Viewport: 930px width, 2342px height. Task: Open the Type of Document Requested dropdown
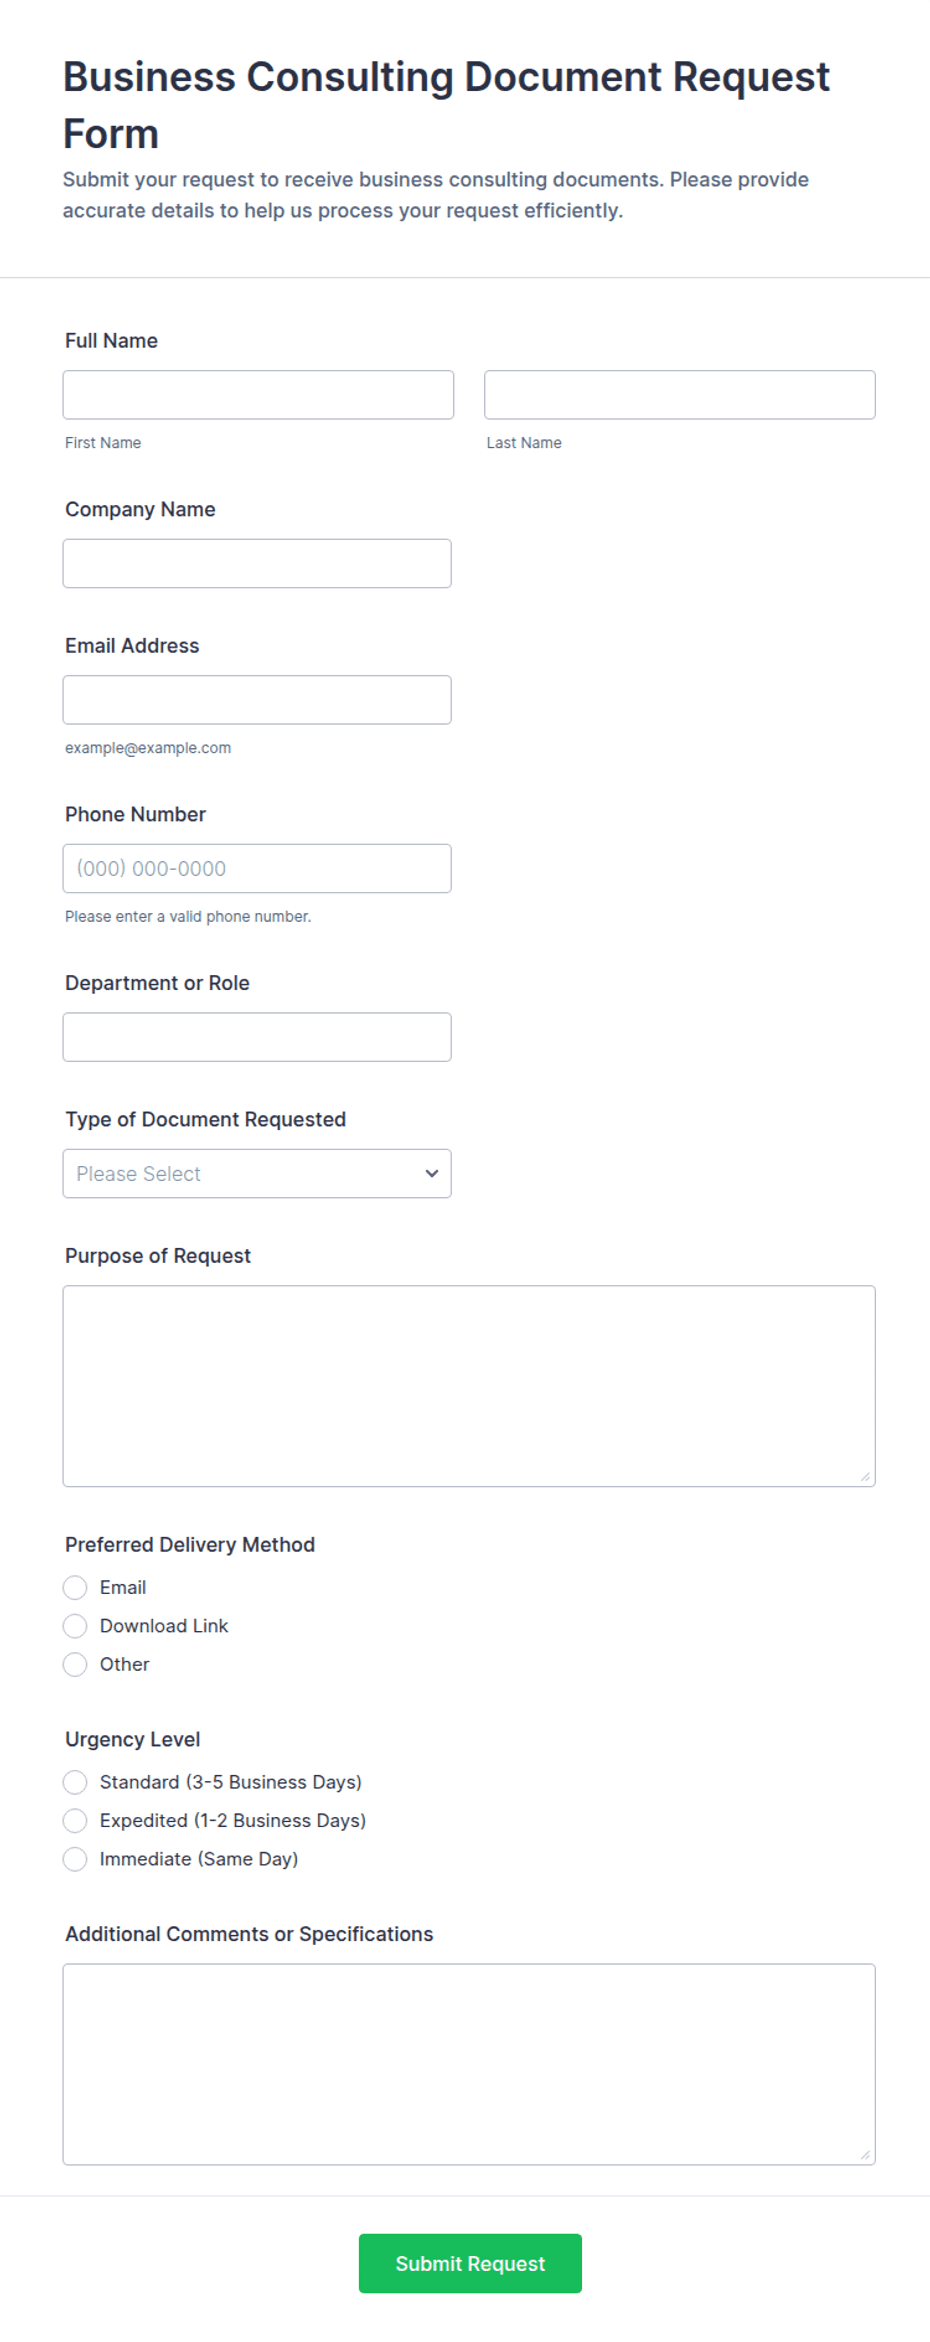pos(257,1174)
